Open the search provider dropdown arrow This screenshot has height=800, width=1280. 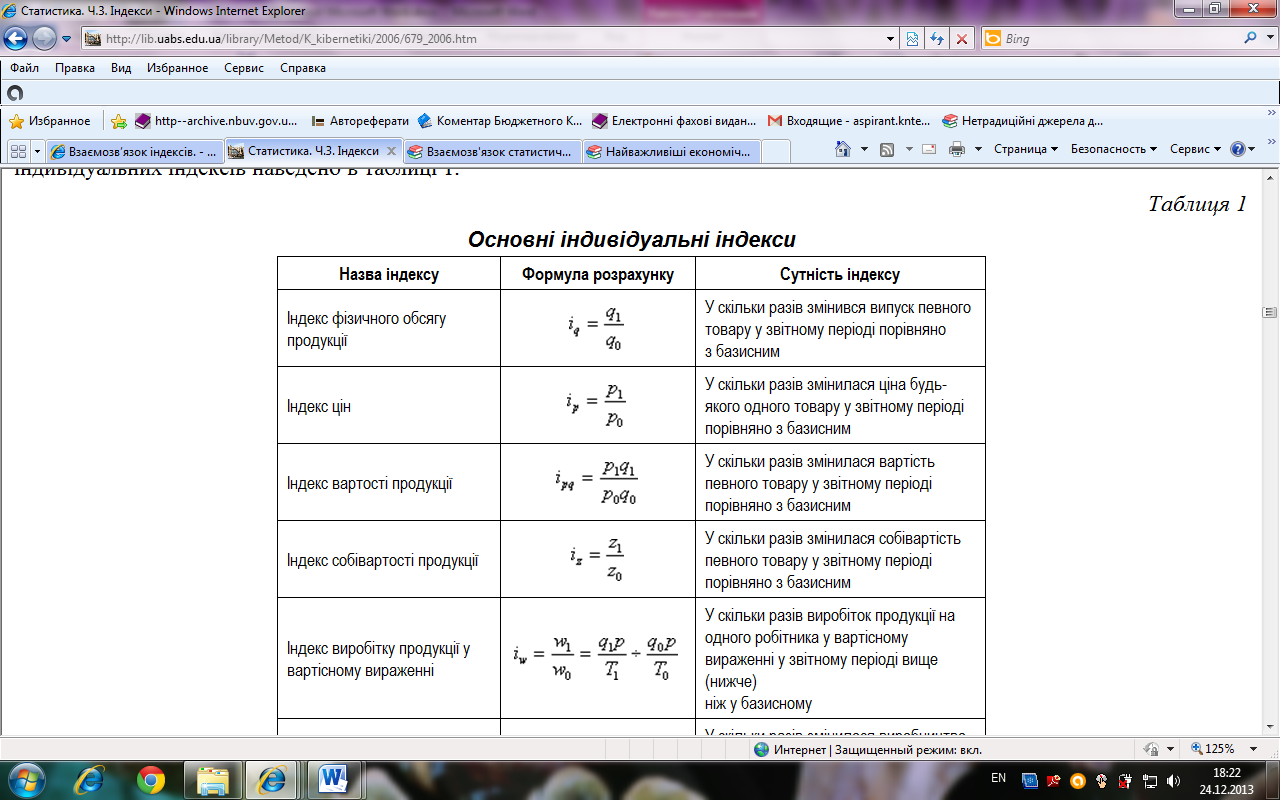[1268, 39]
